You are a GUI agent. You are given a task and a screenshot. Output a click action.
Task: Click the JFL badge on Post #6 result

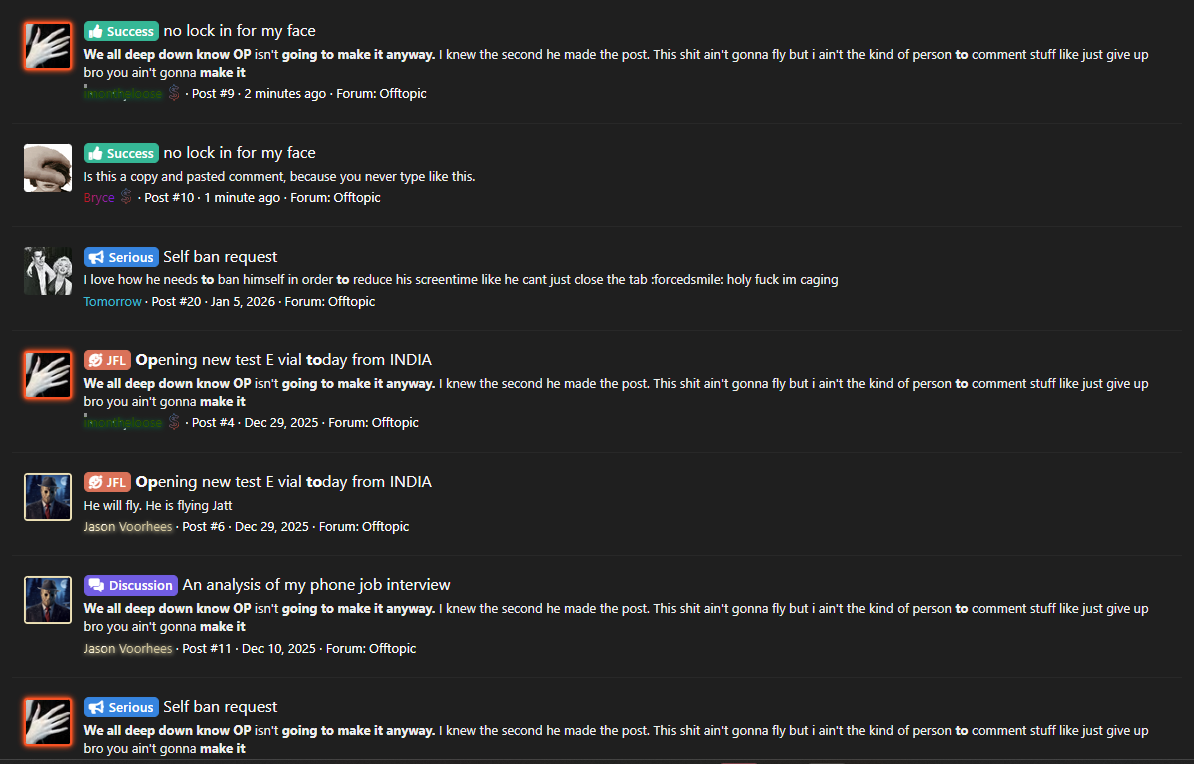(x=107, y=482)
